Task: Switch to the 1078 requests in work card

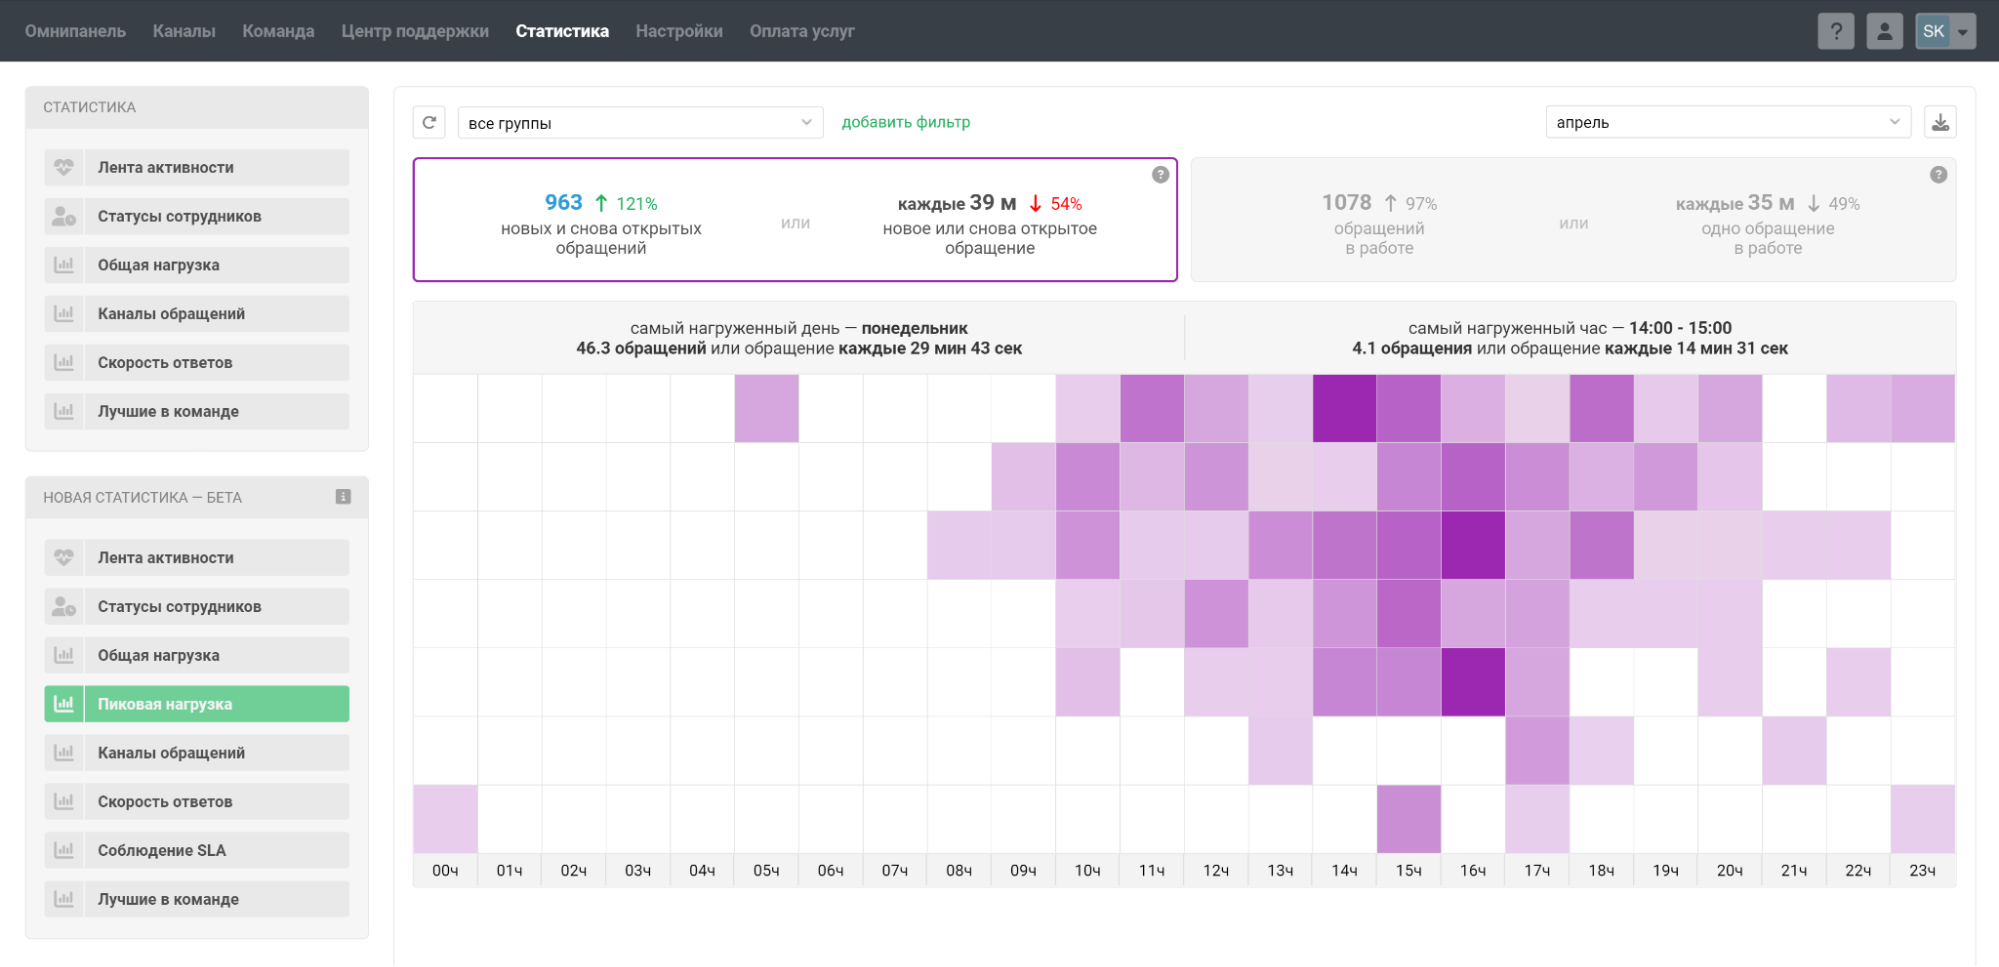Action: tap(1573, 220)
